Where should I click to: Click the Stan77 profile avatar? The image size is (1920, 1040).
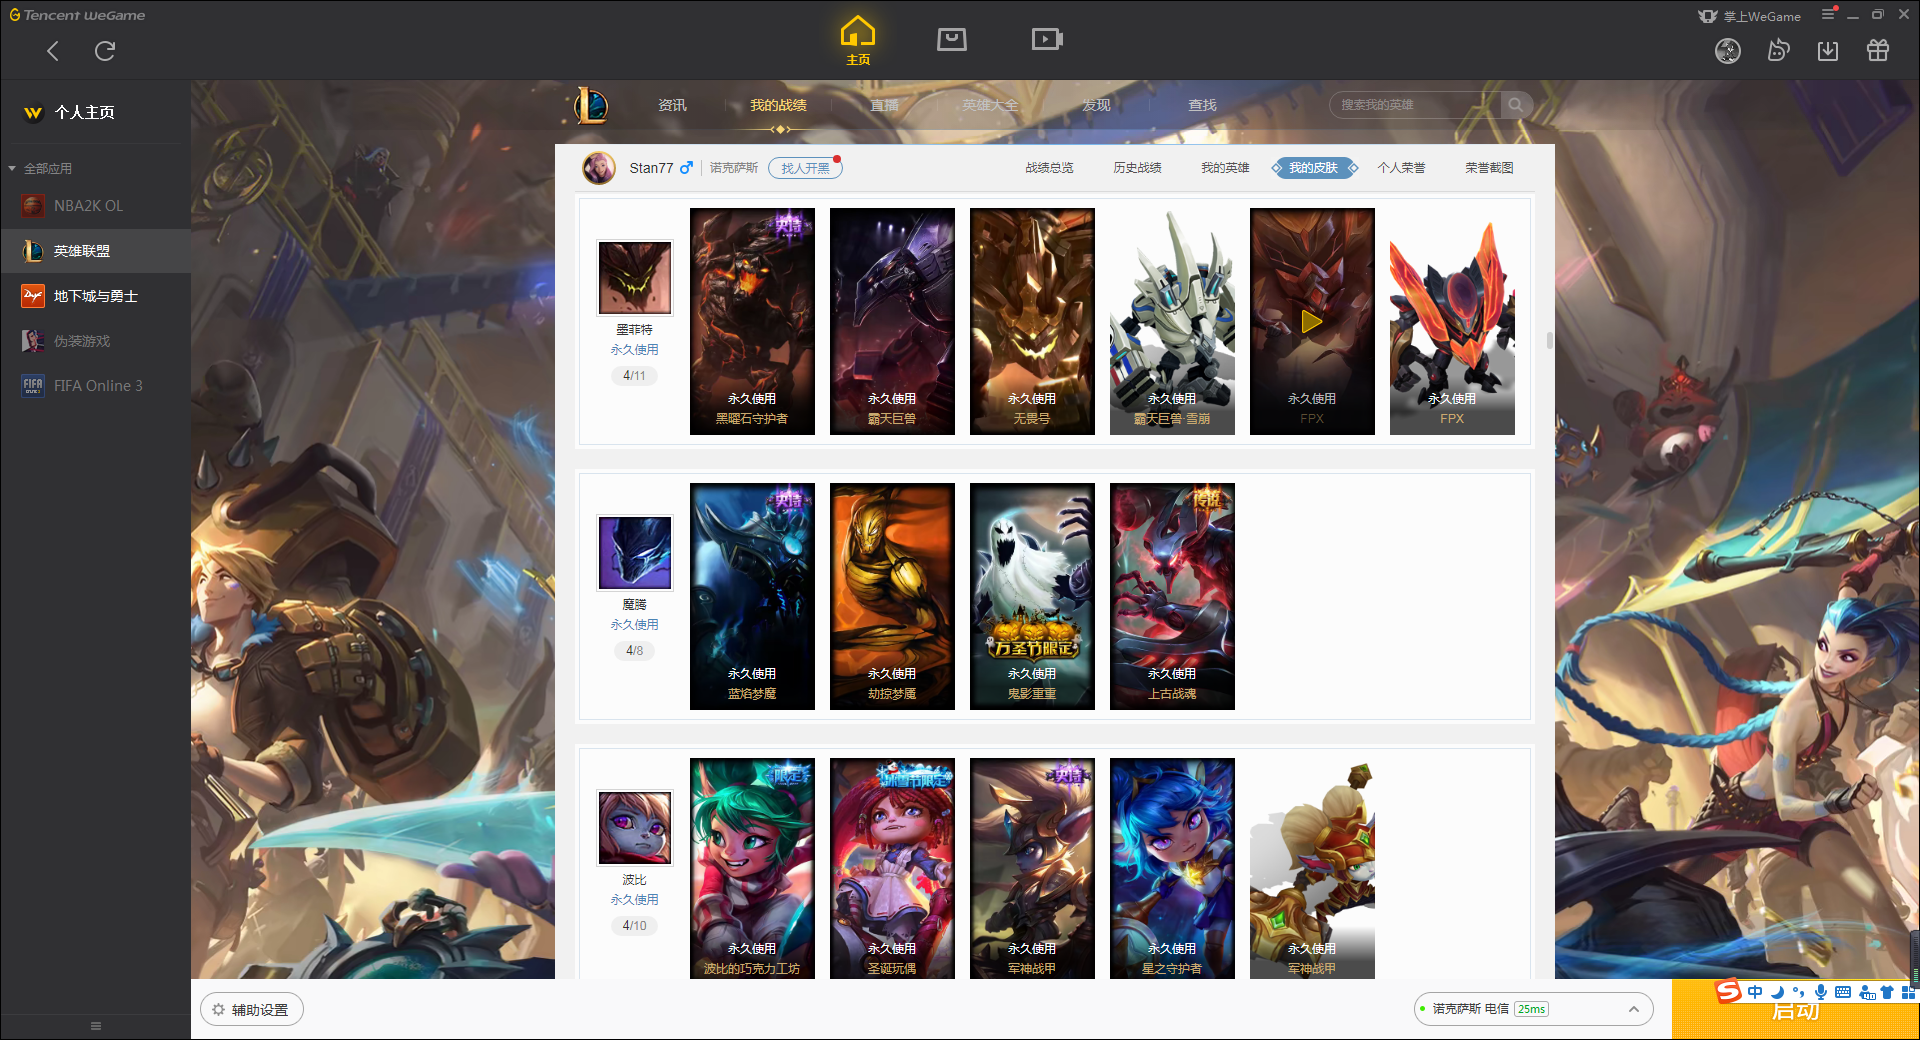pyautogui.click(x=599, y=168)
